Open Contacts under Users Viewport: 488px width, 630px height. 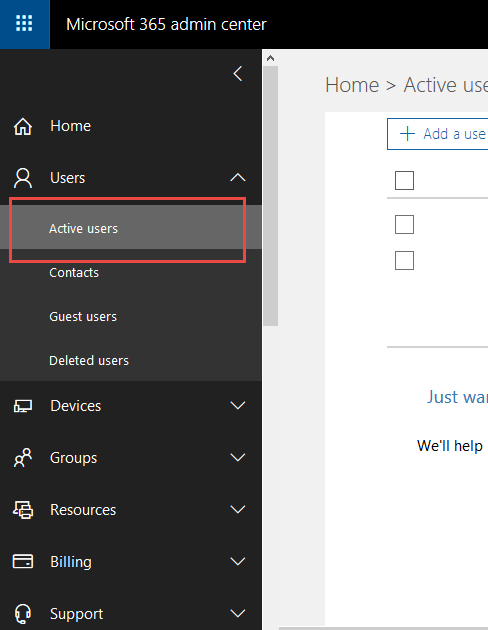[x=74, y=272]
